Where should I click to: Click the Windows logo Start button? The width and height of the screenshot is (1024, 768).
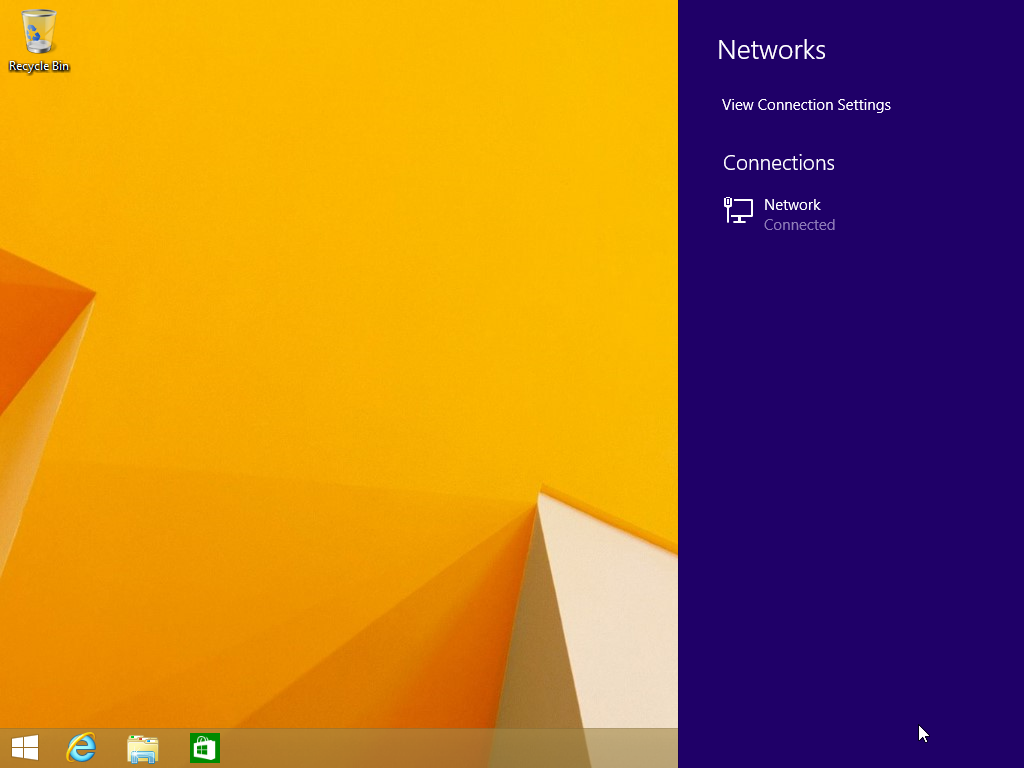click(x=24, y=747)
